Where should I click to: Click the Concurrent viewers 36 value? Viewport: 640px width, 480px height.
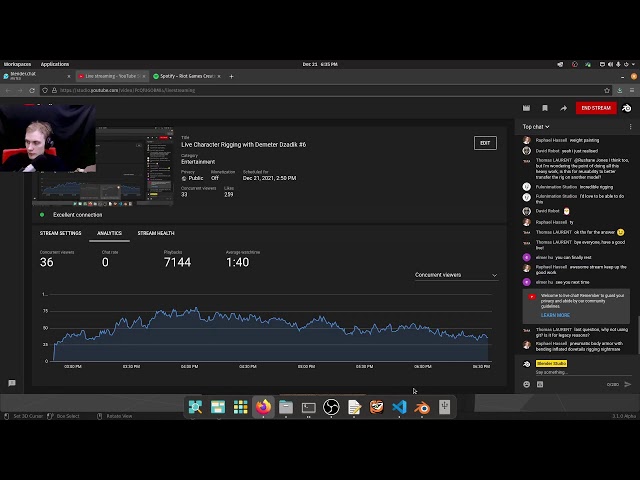point(47,262)
